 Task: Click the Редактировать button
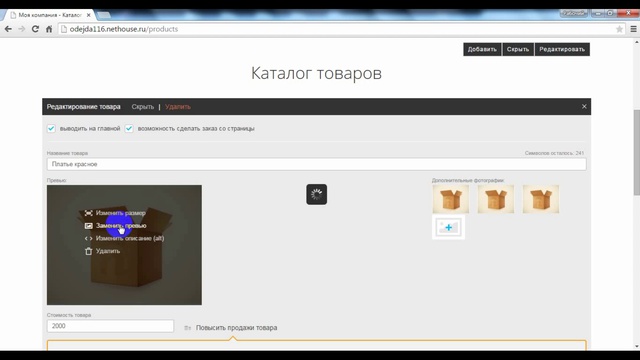[562, 49]
